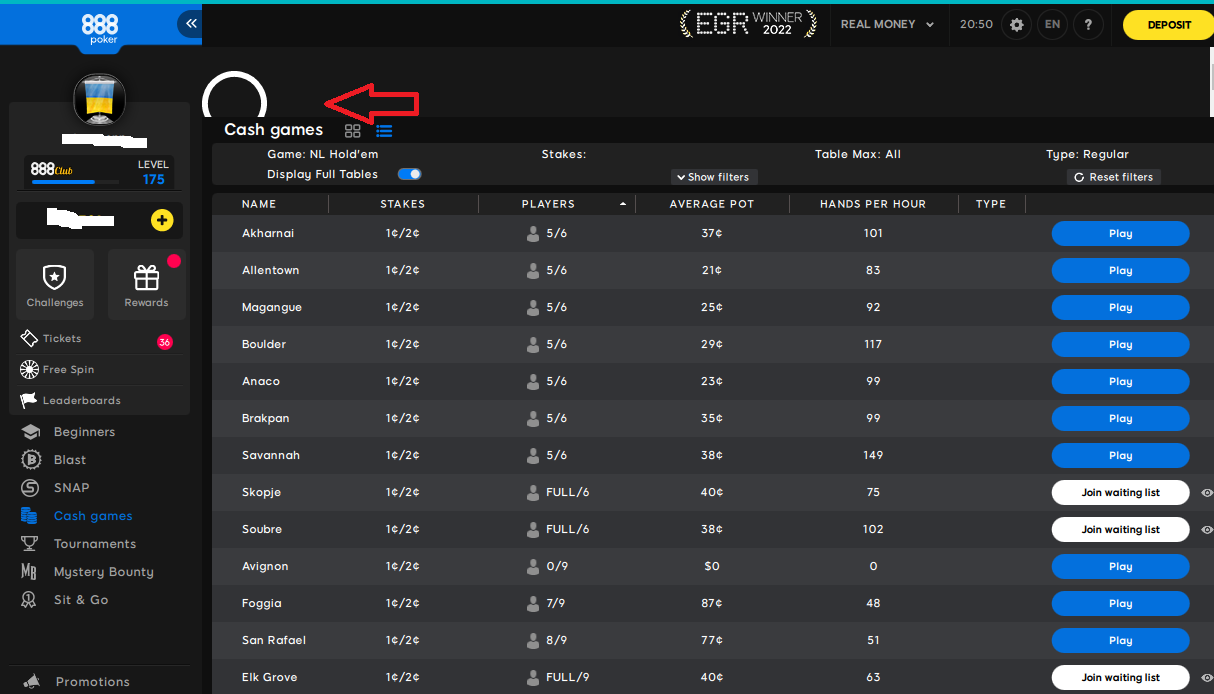Sort table by AVERAGE POT column

tap(712, 204)
